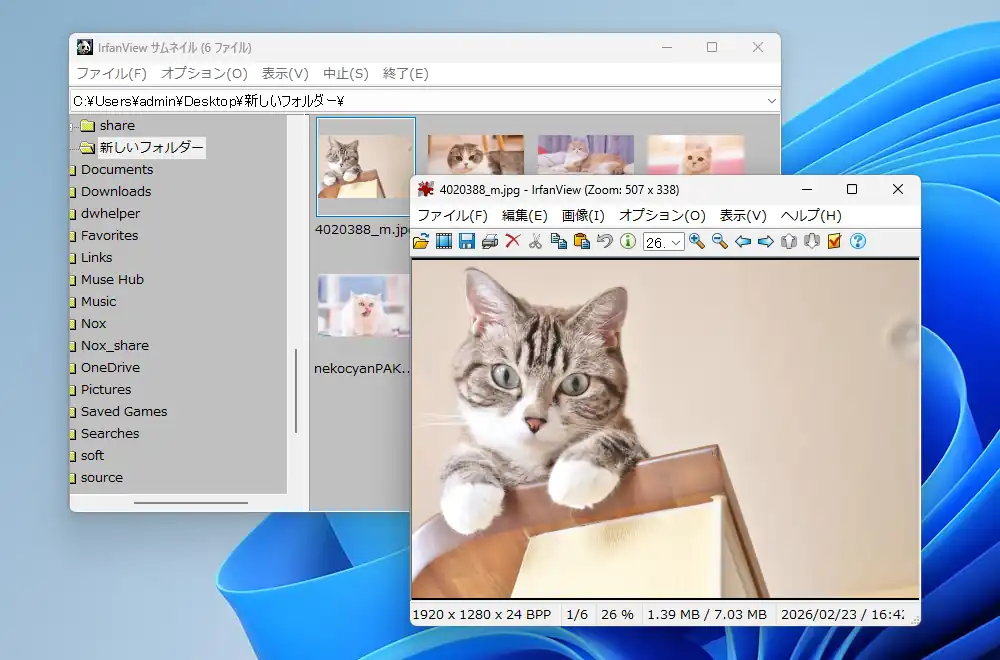The height and width of the screenshot is (660, 1000).
Task: Expand the share folder tree node
Action: [73, 126]
